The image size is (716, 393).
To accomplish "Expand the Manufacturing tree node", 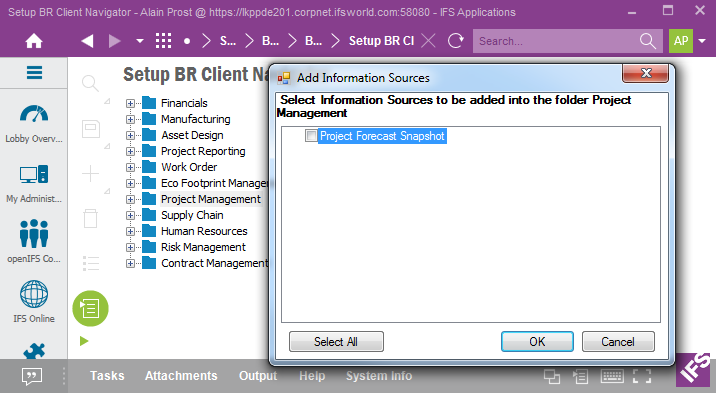I will 130,120.
